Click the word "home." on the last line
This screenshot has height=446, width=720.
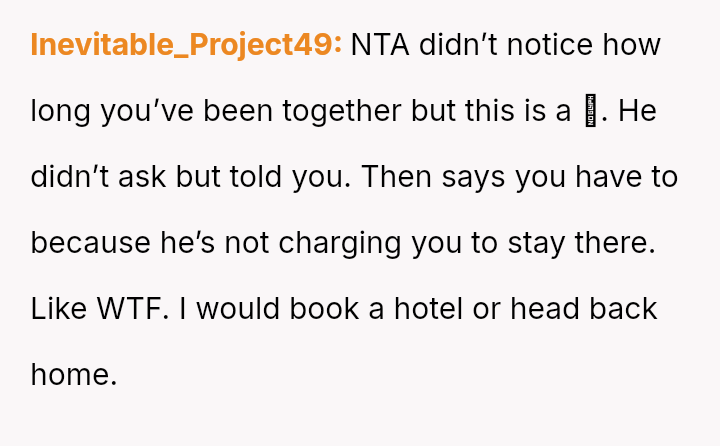(x=74, y=374)
